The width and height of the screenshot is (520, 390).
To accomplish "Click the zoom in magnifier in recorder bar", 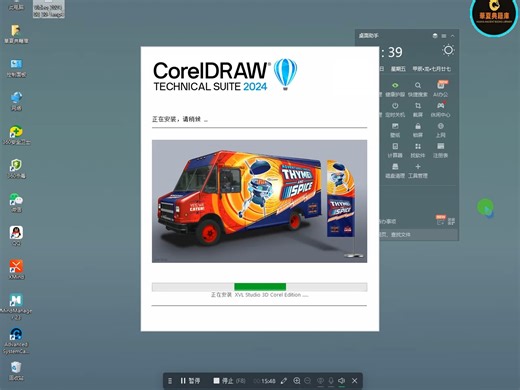I will coord(296,380).
